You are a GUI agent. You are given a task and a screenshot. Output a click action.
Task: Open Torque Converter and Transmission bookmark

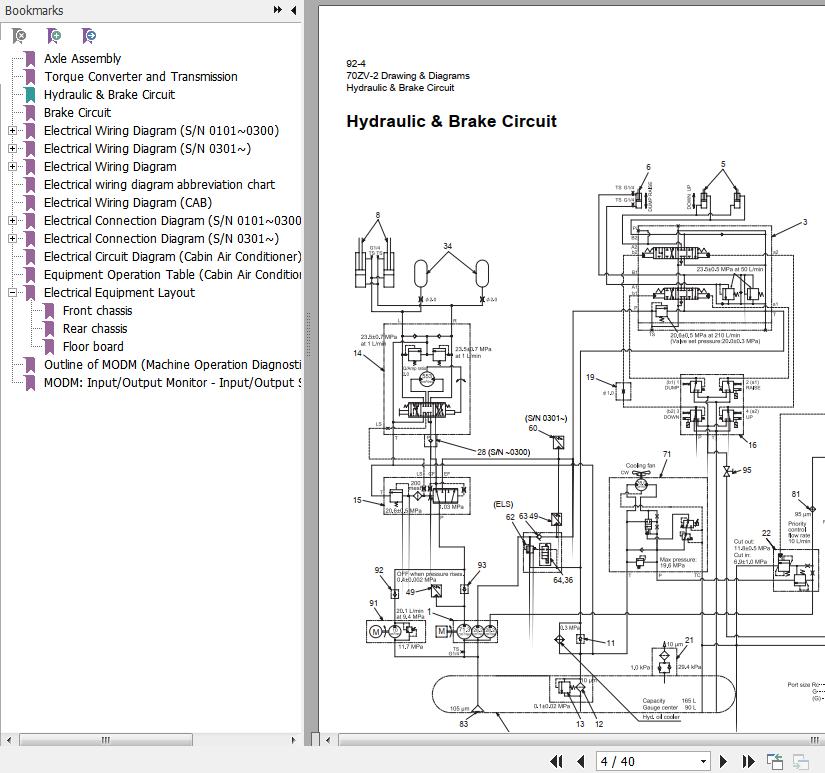(x=140, y=77)
